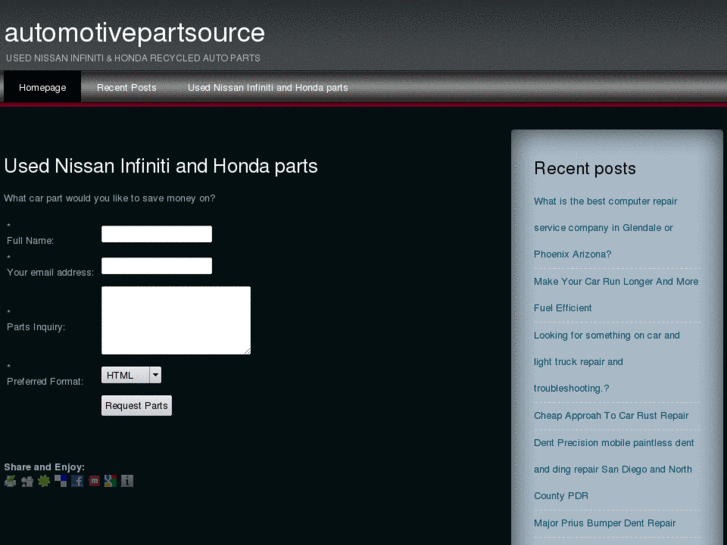Click the Request Parts button
Viewport: 727px width, 545px height.
(x=136, y=405)
